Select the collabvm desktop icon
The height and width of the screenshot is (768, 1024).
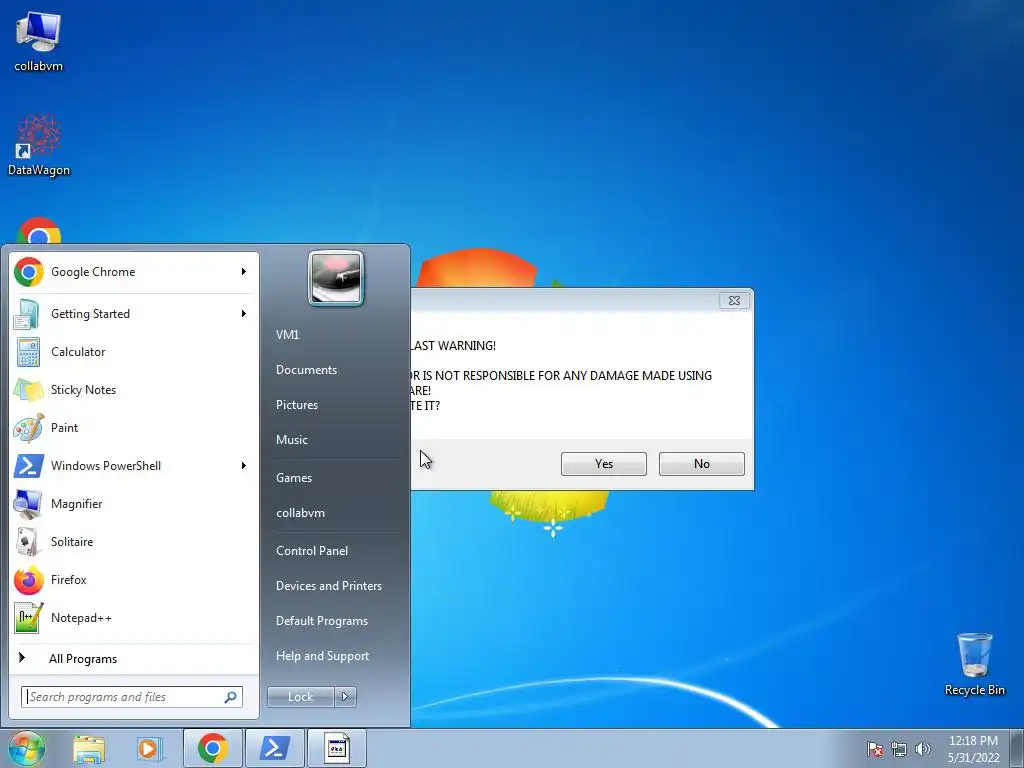point(39,41)
